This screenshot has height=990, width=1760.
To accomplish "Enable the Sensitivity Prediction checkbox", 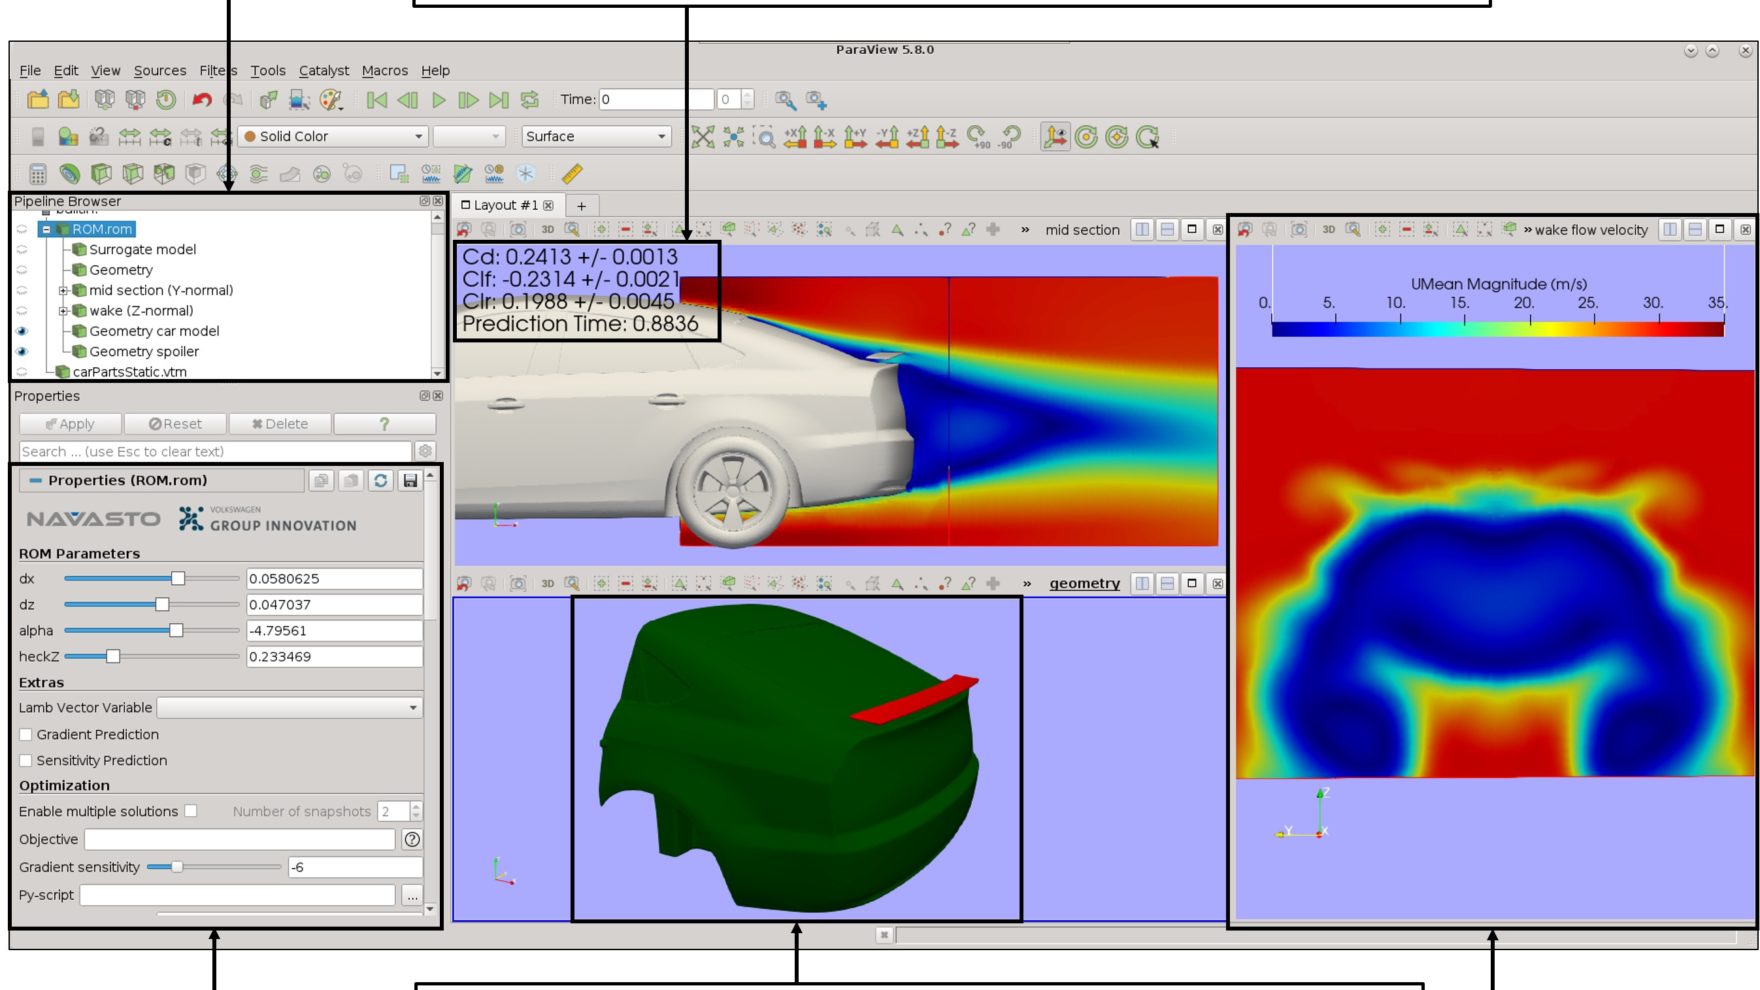I will [x=26, y=760].
